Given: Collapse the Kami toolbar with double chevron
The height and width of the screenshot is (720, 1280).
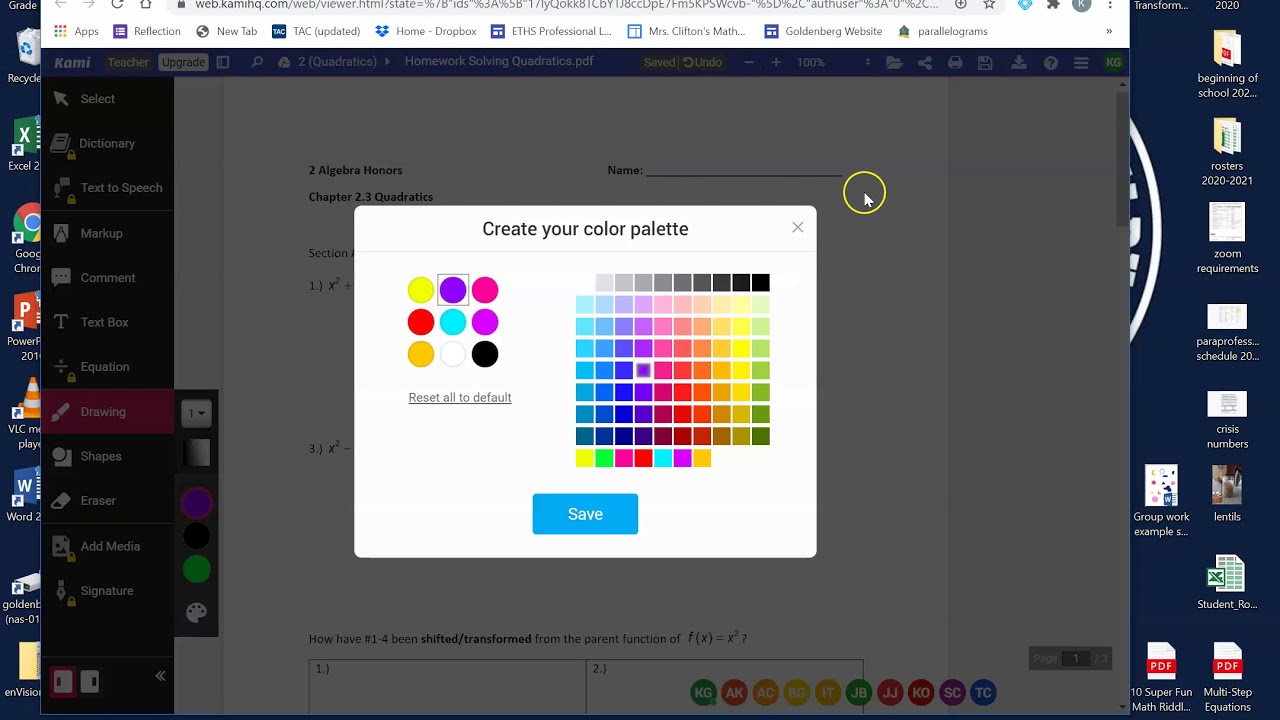Looking at the screenshot, I should pyautogui.click(x=160, y=676).
